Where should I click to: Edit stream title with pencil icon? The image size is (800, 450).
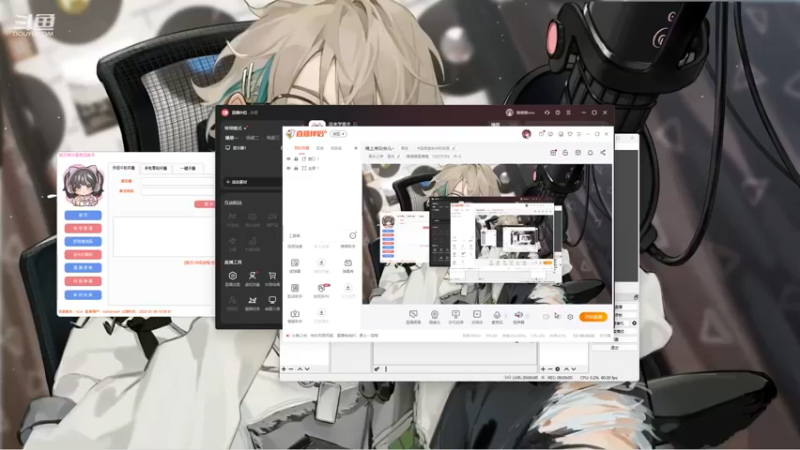(x=454, y=148)
